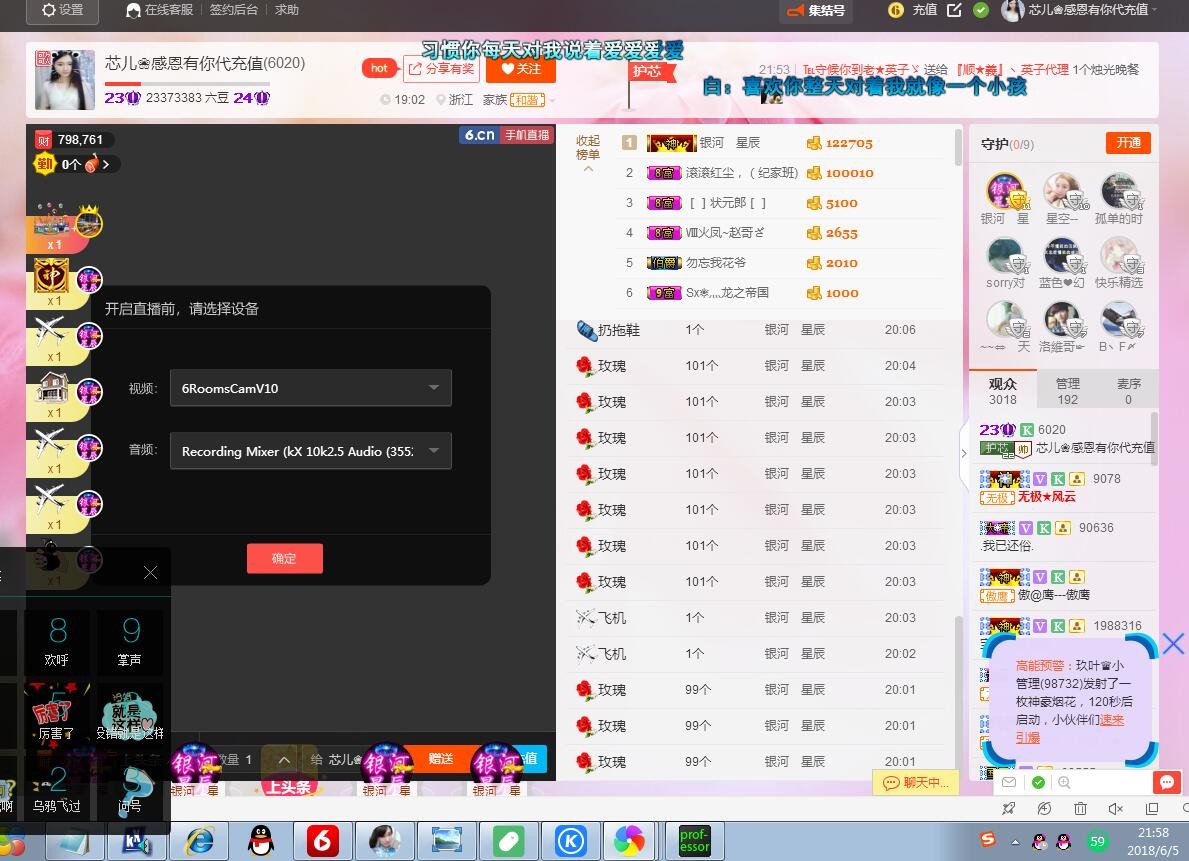Click the 上头条 badge
Image resolution: width=1189 pixels, height=861 pixels.
pyautogui.click(x=288, y=787)
